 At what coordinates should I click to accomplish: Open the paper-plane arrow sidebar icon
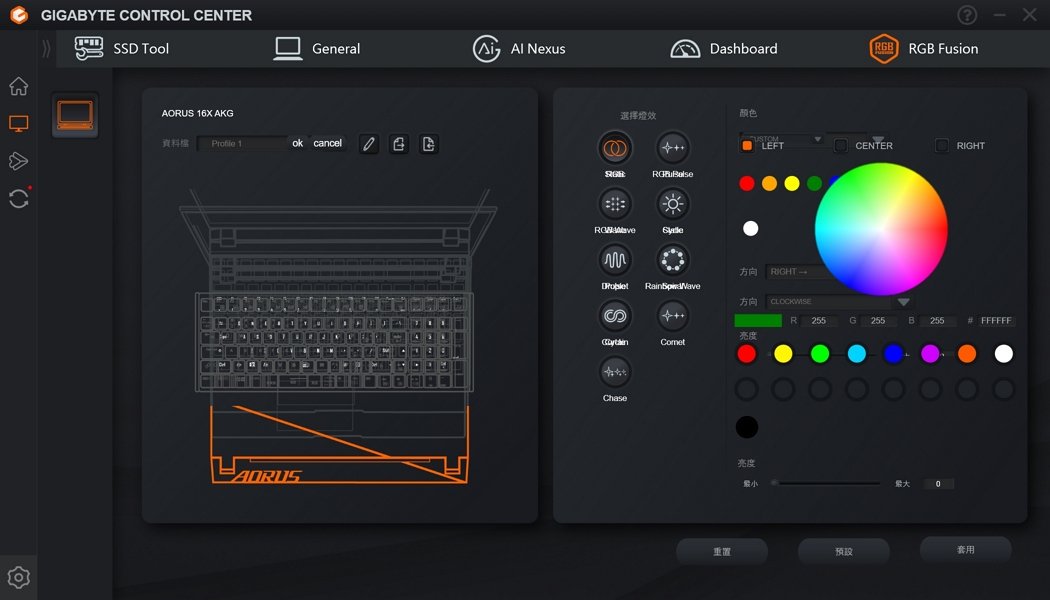point(18,161)
